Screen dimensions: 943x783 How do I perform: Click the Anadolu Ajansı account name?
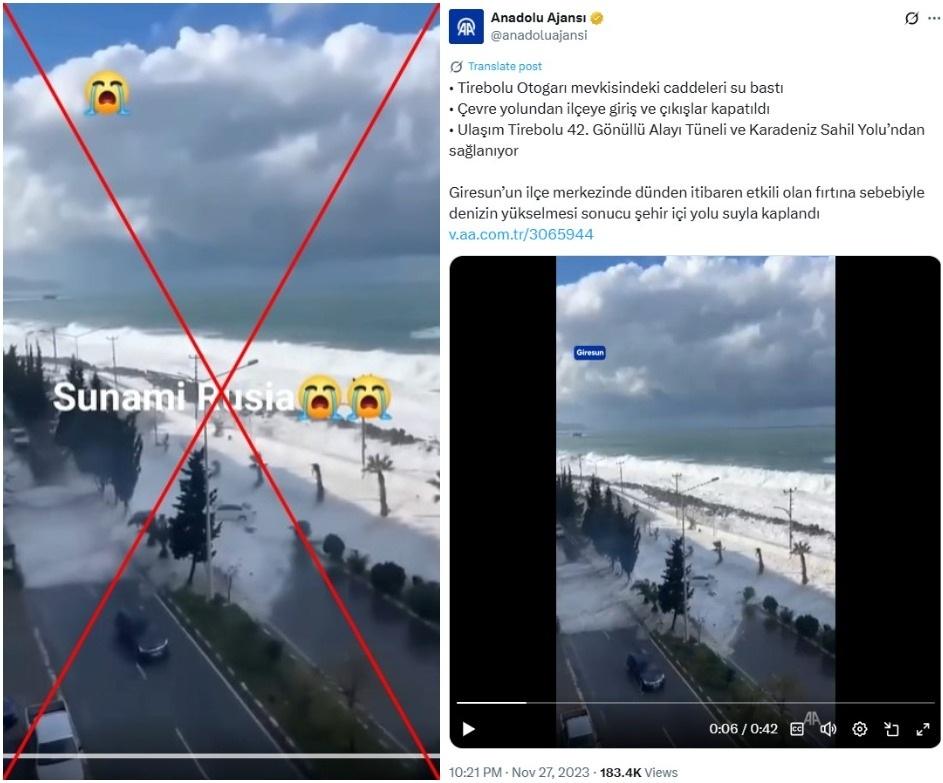tap(538, 18)
